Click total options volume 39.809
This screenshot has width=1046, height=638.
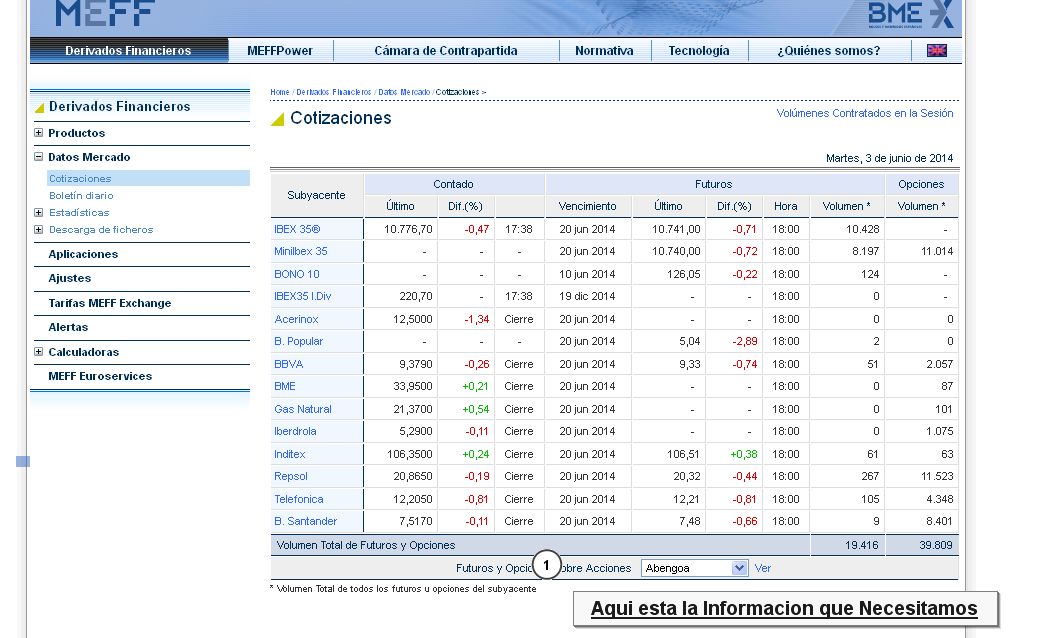[936, 545]
